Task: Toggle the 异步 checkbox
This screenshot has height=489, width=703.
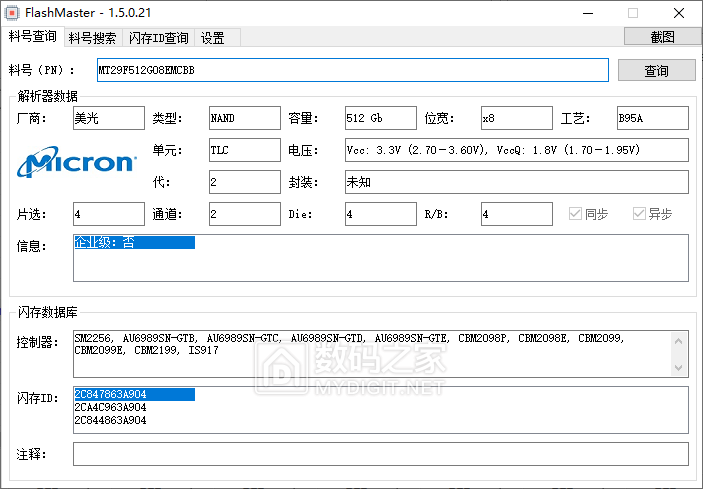Action: click(639, 214)
